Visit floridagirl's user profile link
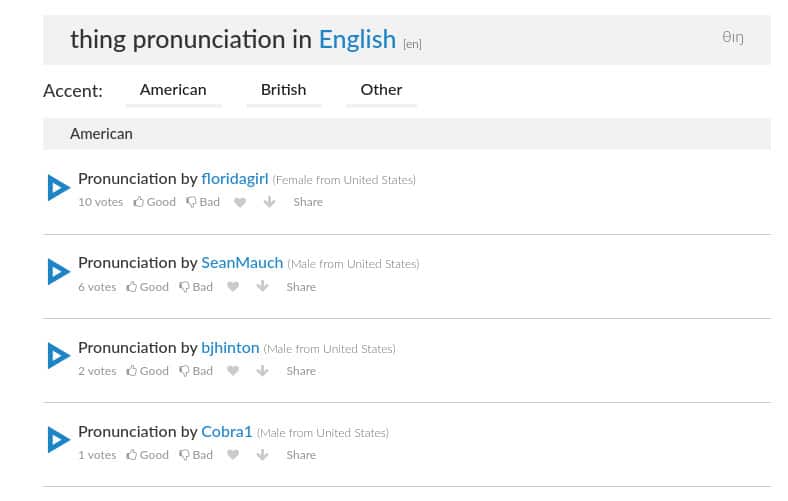Screen dimensions: 788x501 [235, 179]
